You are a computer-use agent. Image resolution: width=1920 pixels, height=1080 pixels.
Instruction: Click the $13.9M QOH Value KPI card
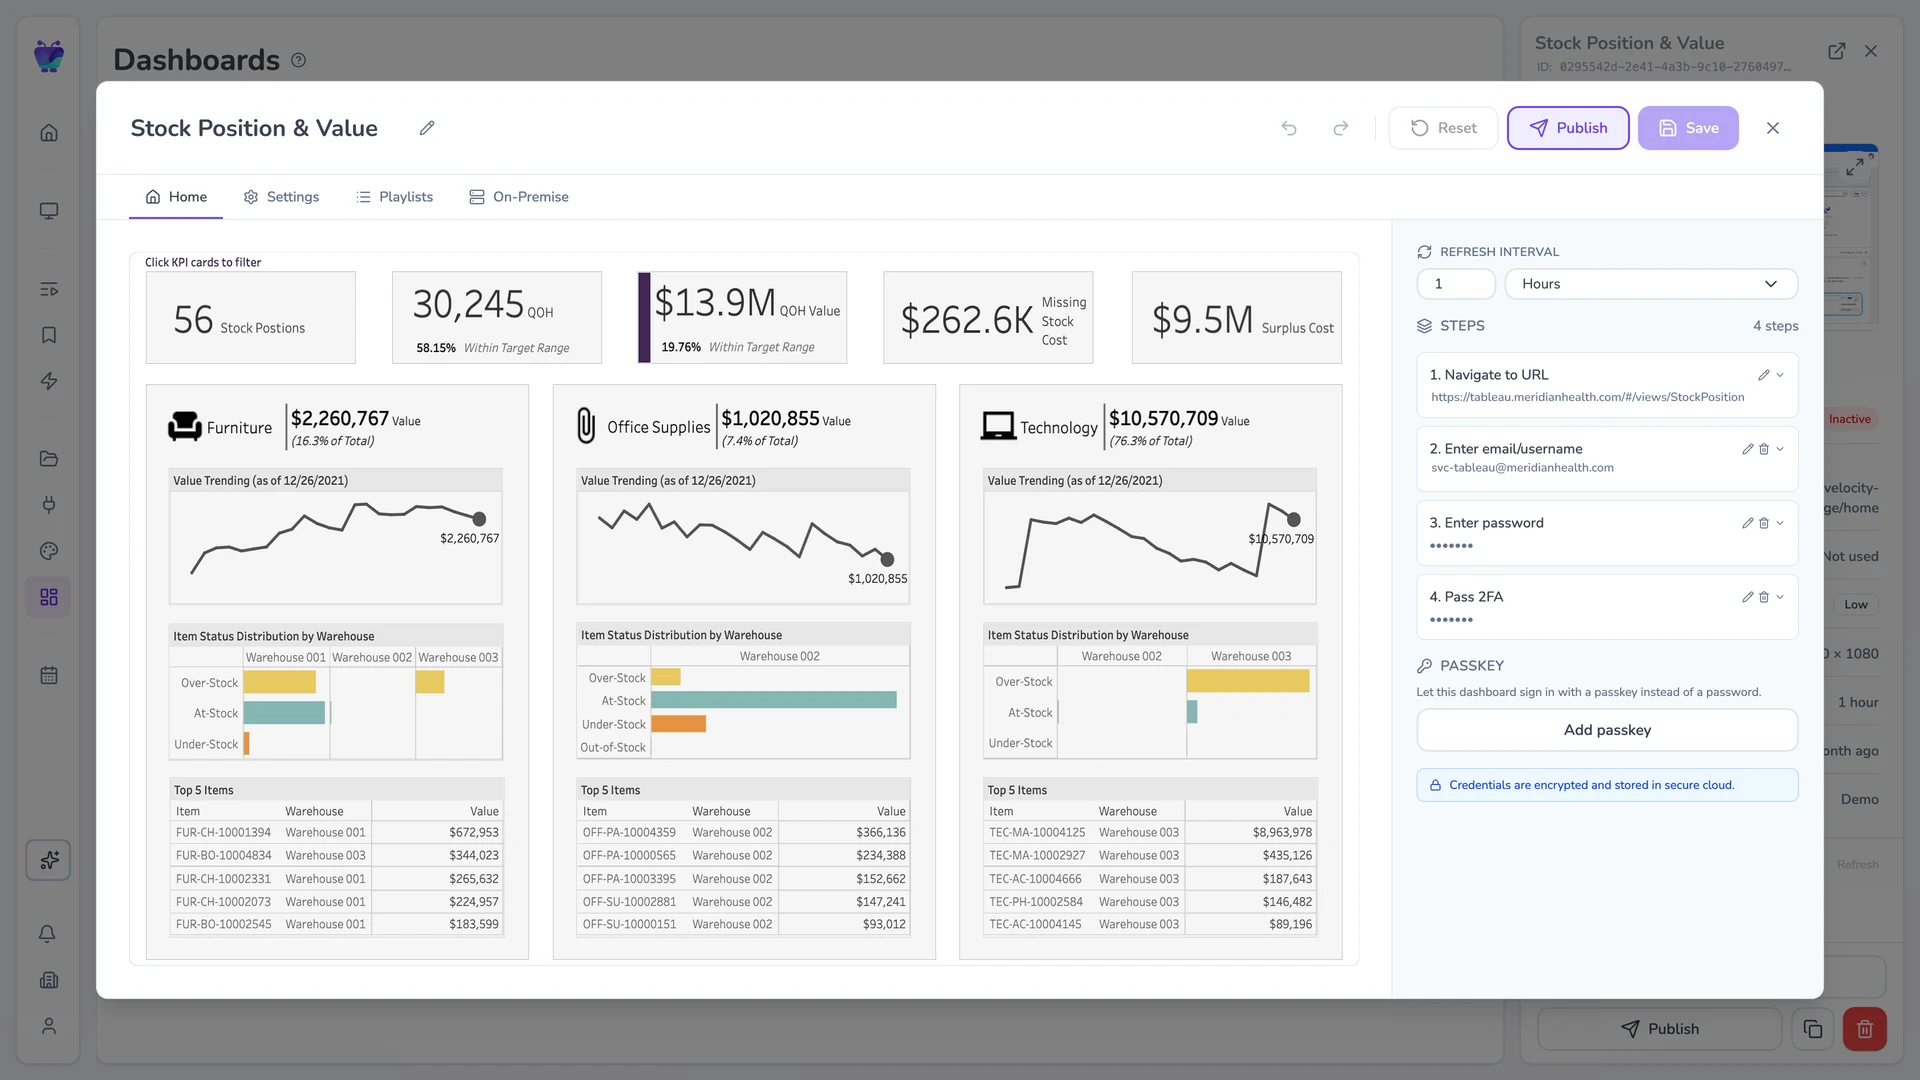pos(742,318)
